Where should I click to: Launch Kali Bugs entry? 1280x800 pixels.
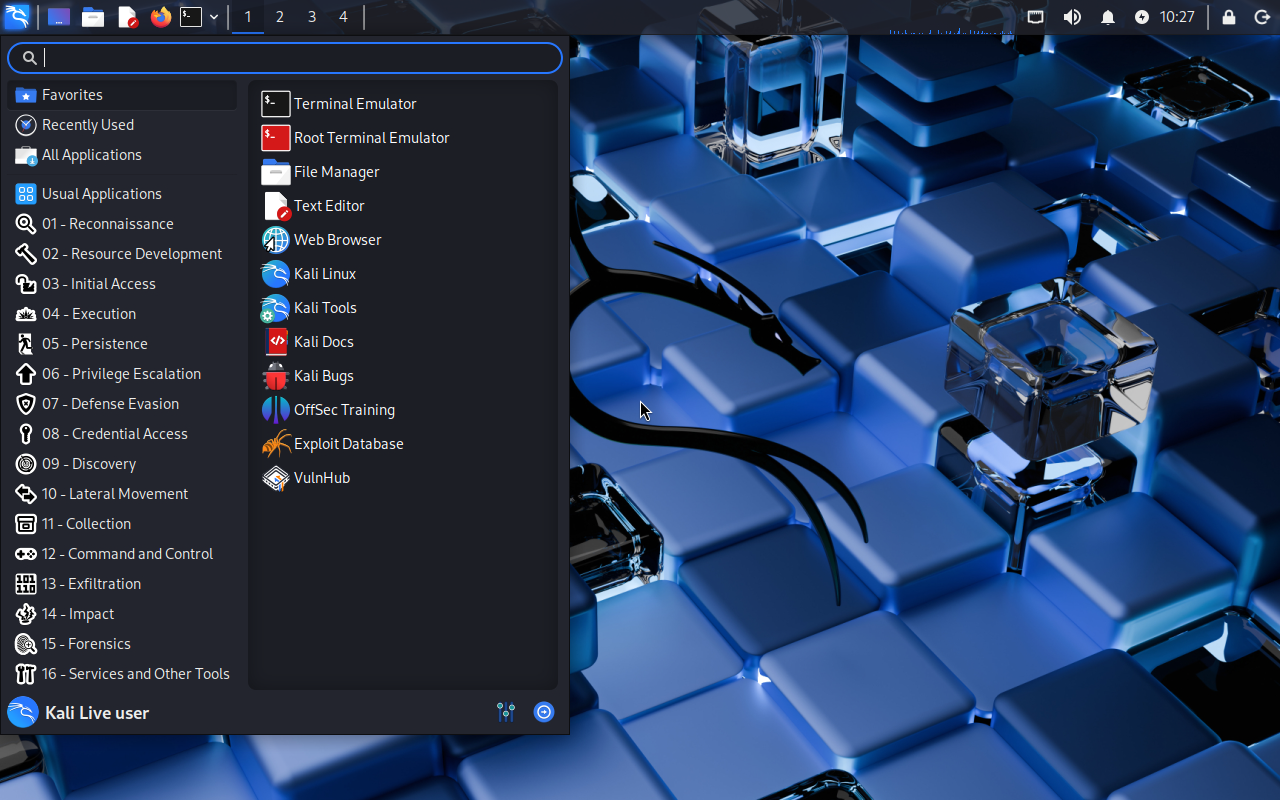[323, 376]
